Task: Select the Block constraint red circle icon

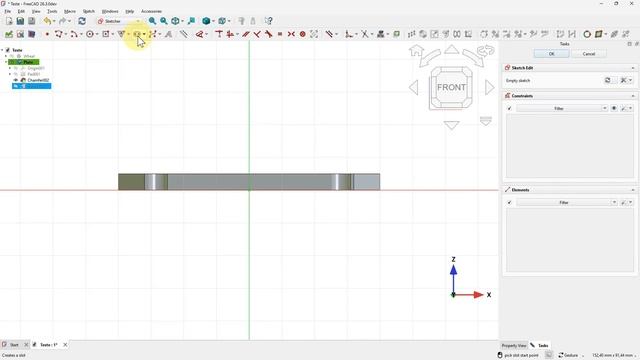Action: 302,34
